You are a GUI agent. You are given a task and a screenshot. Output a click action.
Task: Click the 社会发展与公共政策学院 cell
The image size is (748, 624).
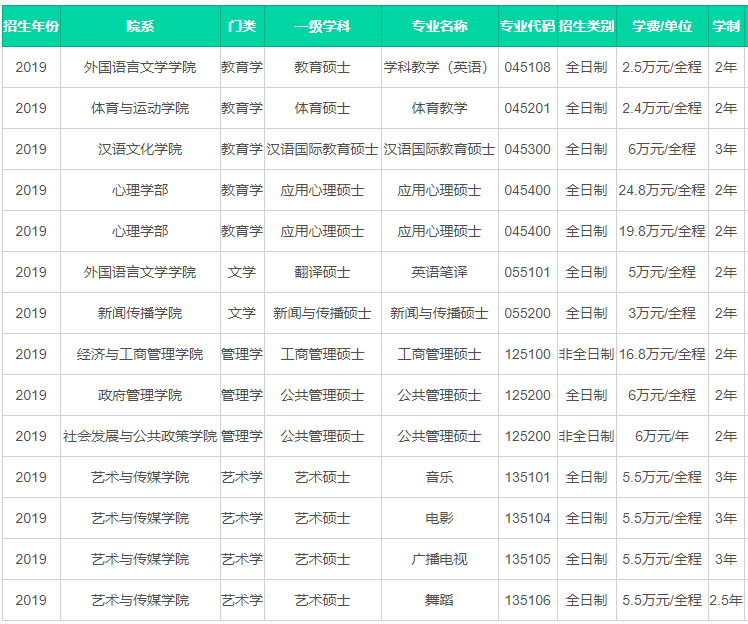140,436
